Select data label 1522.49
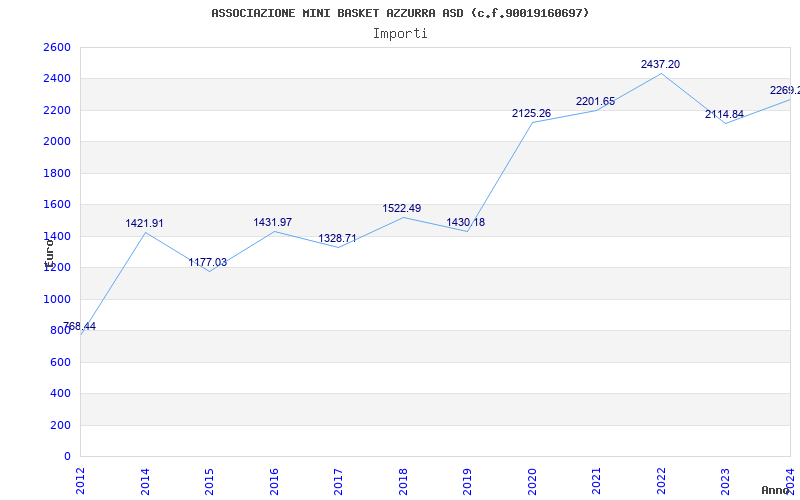Viewport: 800px width, 500px height. click(x=402, y=208)
